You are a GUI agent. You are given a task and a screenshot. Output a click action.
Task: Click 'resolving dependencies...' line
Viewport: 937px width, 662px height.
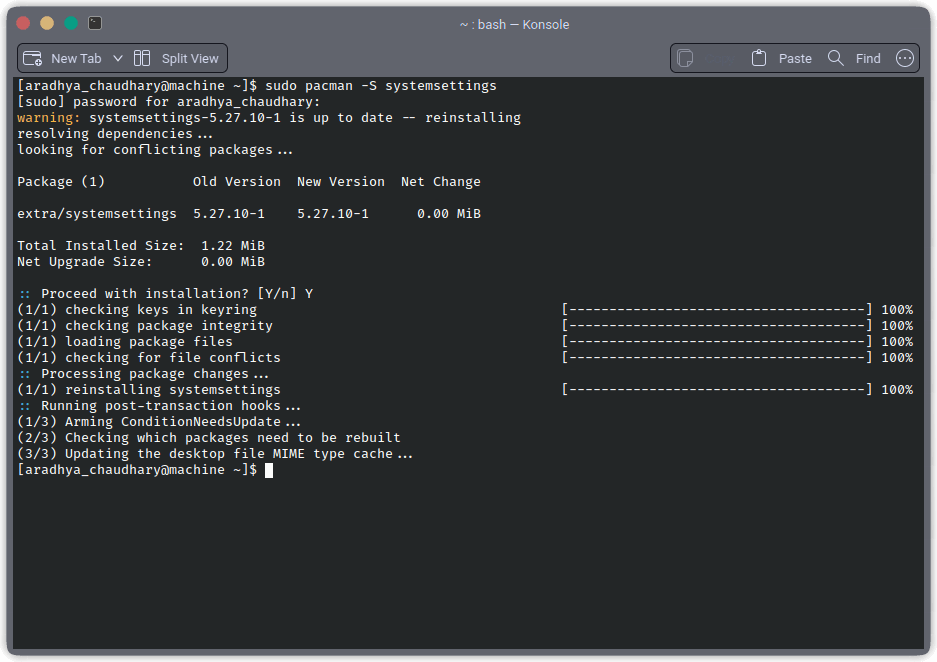(115, 134)
